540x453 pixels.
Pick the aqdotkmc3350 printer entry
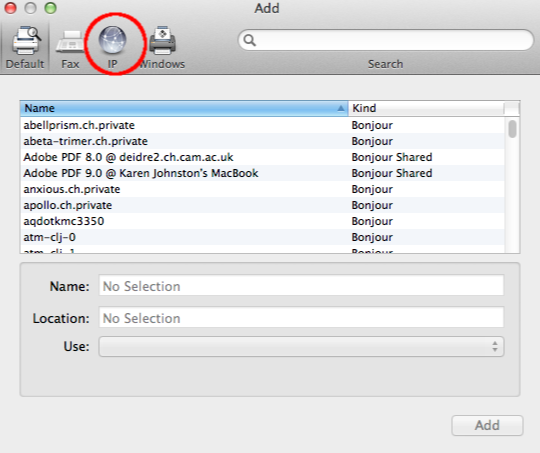click(x=262, y=221)
